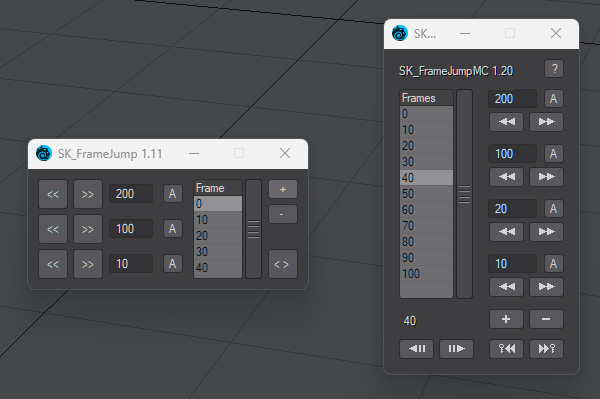600x399 pixels.
Task: Jump back 100 frames in SK_FrameJump 1.11
Action: tap(53, 229)
